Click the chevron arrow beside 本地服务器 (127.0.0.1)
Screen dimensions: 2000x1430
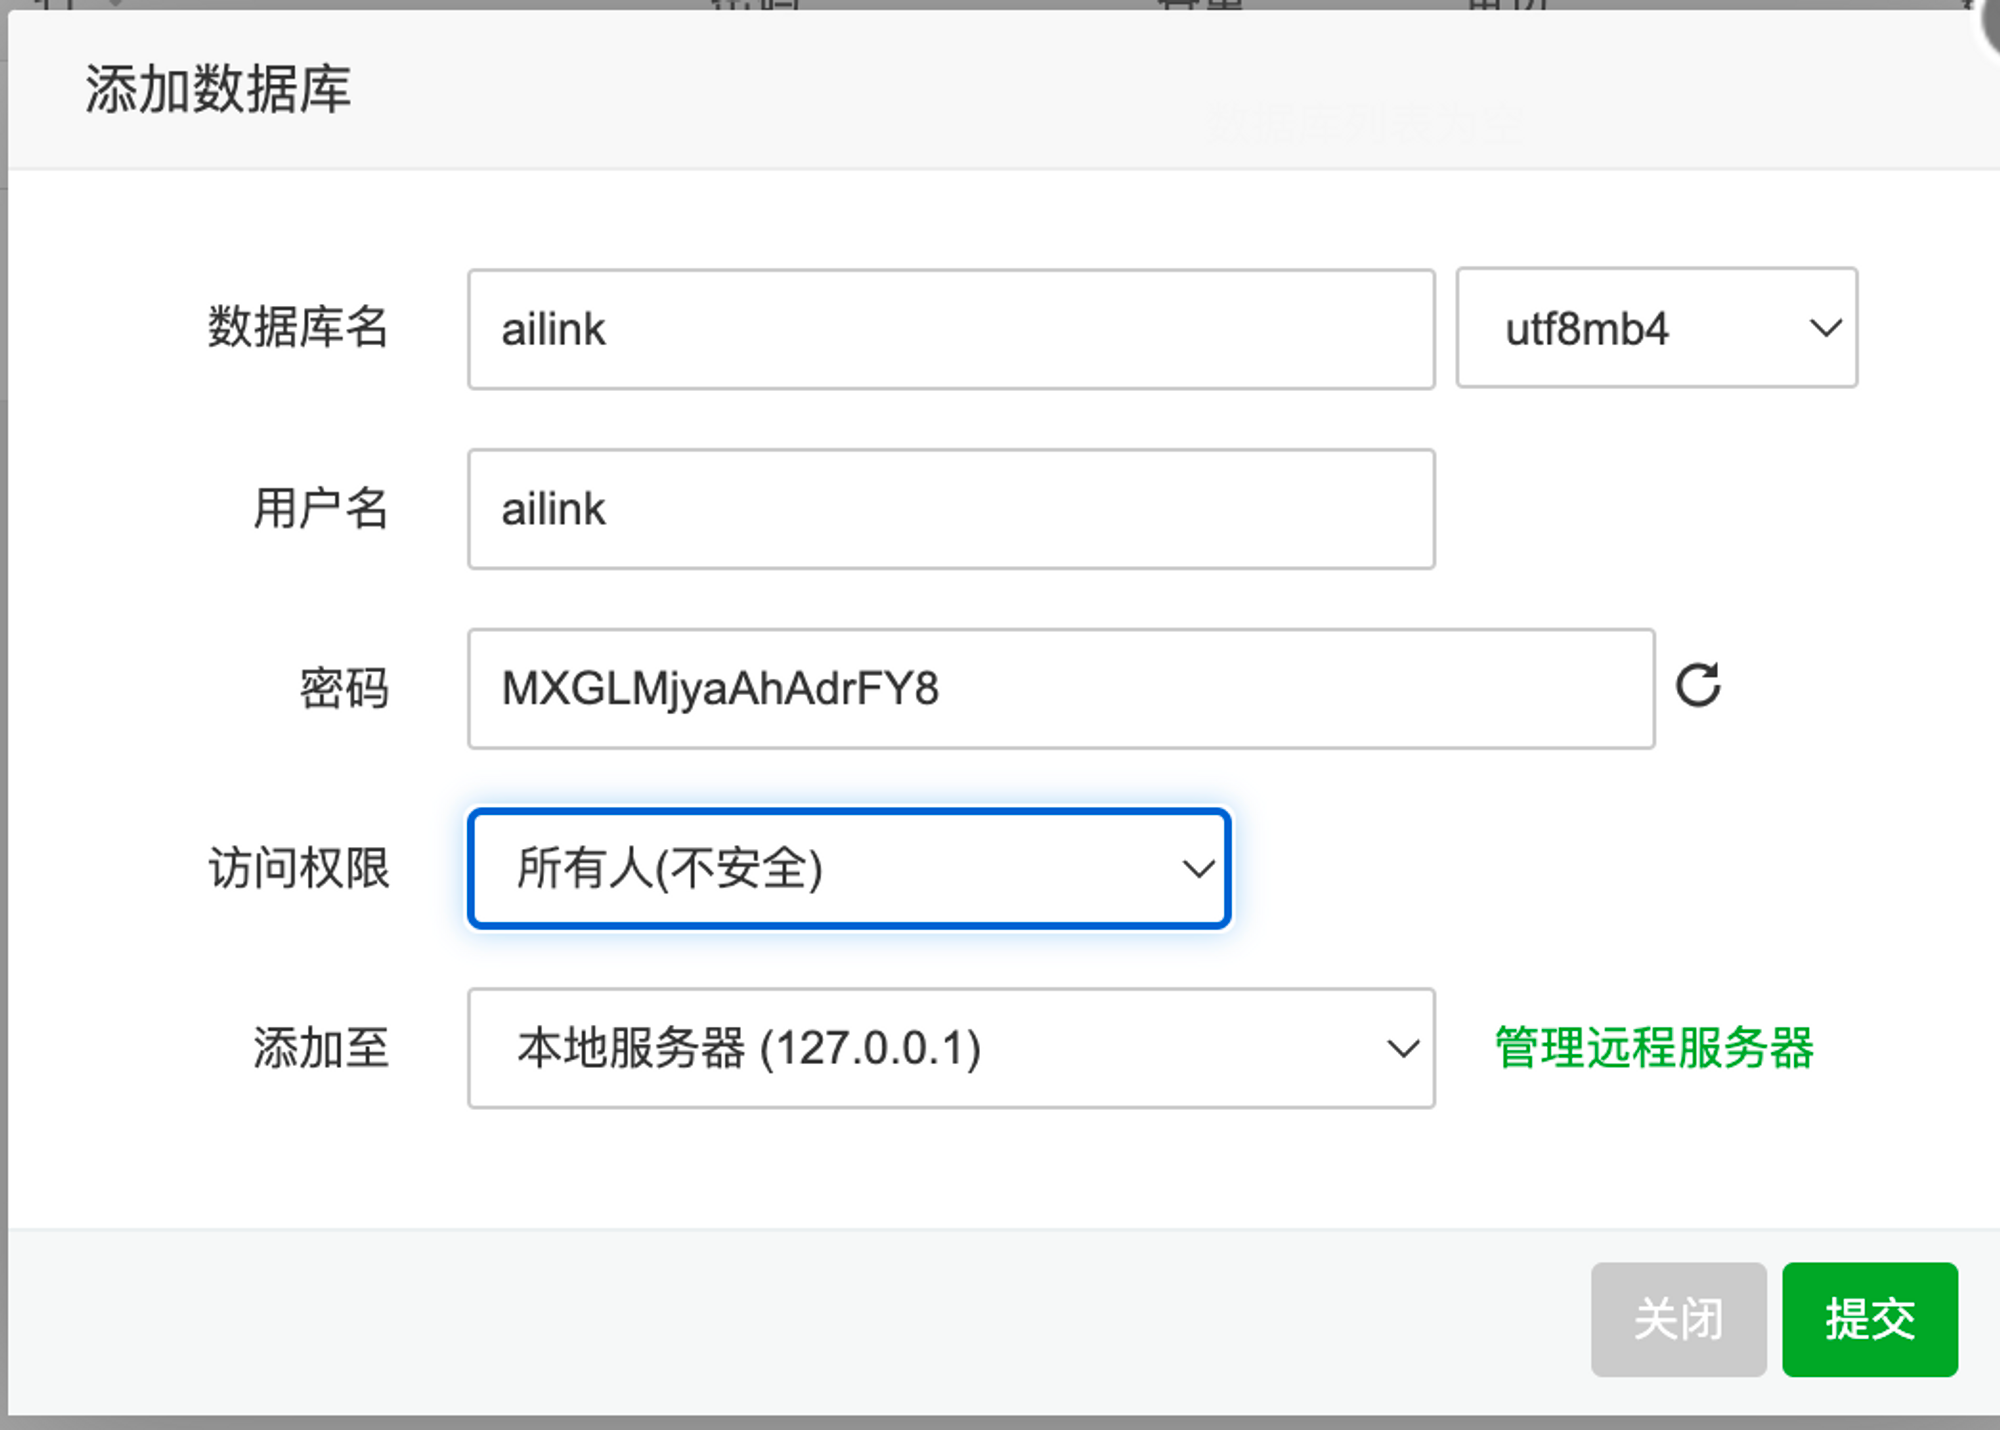click(1403, 1049)
